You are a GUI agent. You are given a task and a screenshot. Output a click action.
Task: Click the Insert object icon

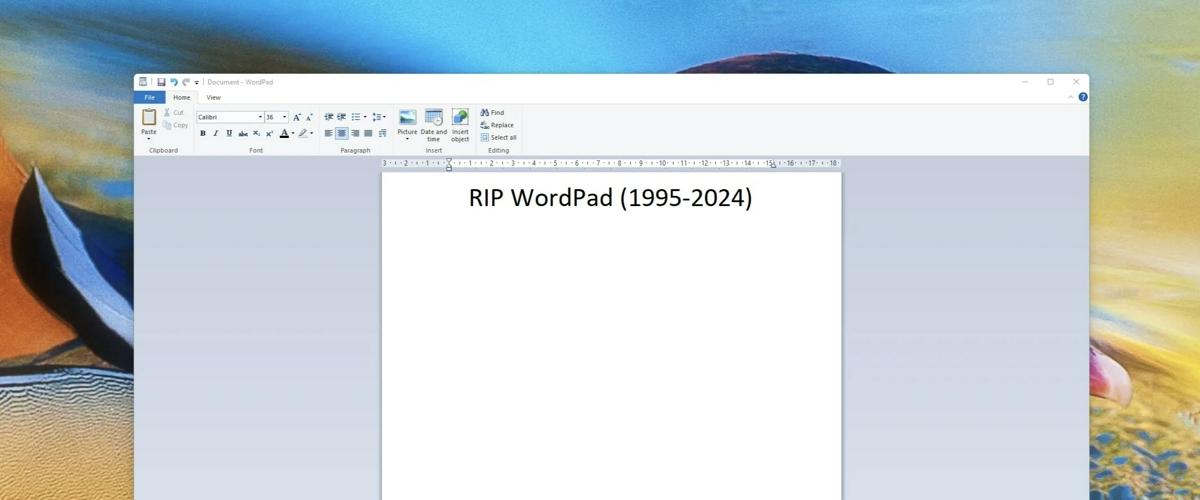click(460, 118)
